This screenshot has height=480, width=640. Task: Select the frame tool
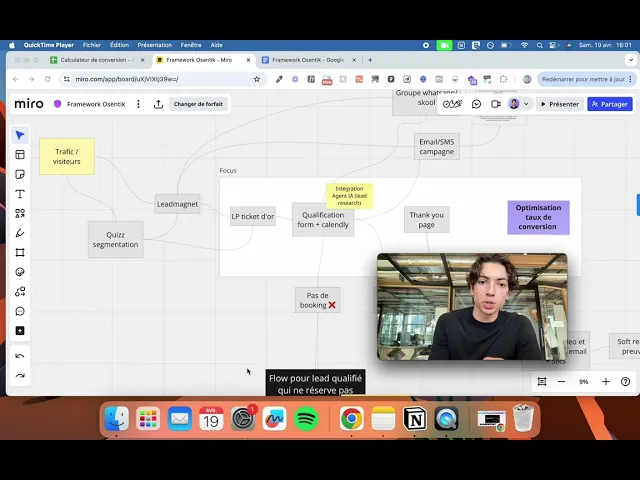(20, 253)
